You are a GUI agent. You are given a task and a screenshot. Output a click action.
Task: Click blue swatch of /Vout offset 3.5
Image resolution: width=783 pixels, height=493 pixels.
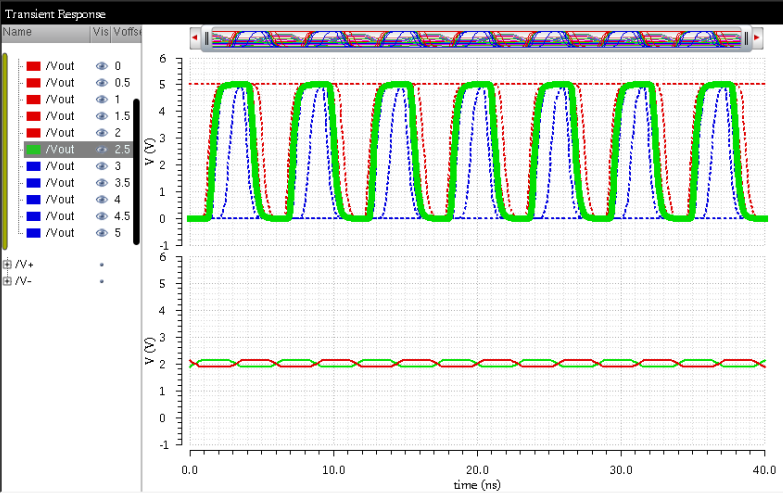(x=33, y=183)
